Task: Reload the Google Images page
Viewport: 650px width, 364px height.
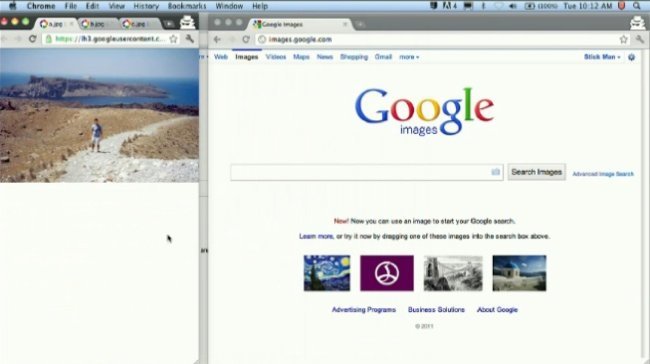Action: (245, 39)
